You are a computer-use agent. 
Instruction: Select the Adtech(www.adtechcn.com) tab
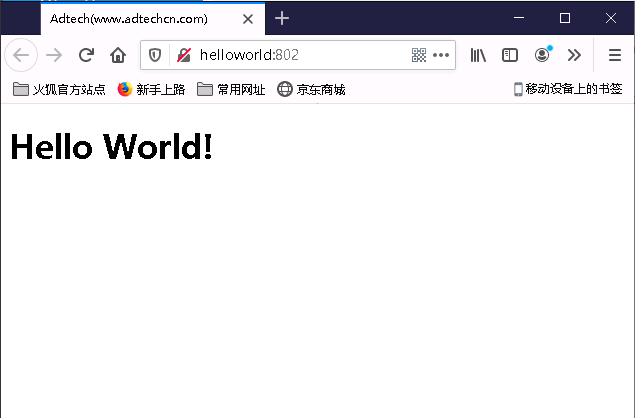(153, 19)
